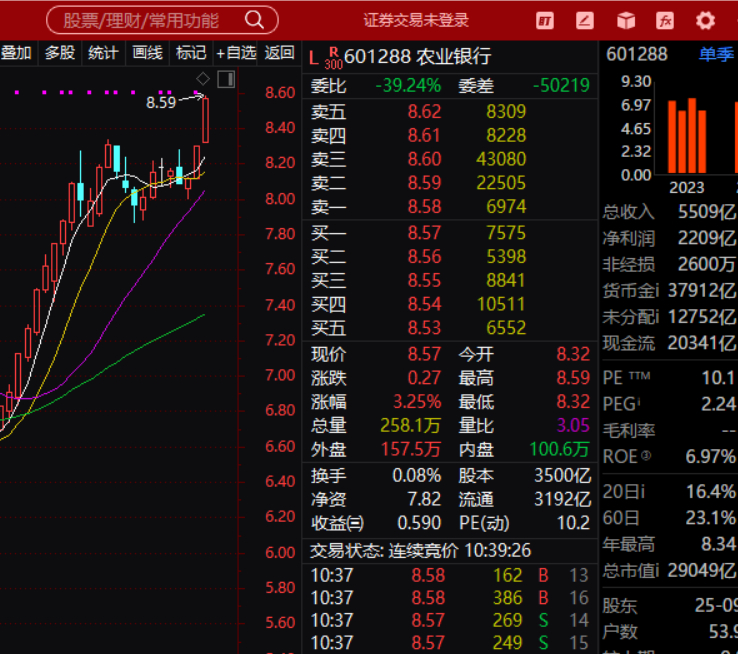Select the 多股 multi-stock menu item
738x654 pixels.
tap(60, 53)
